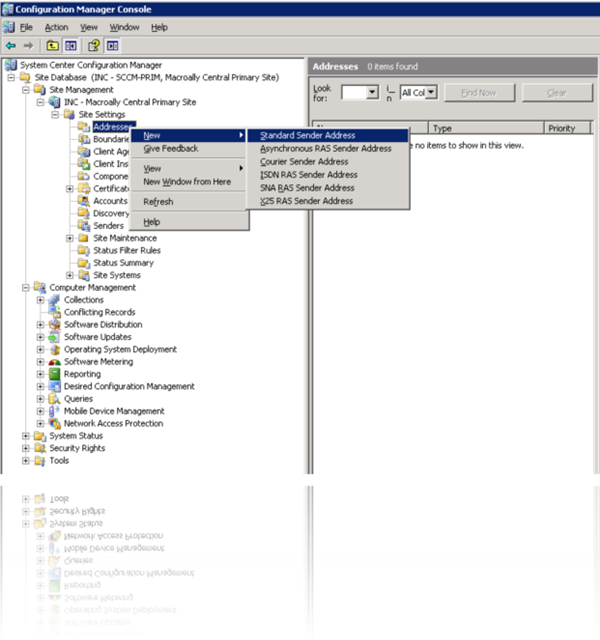This screenshot has height=640, width=600.
Task: Open the File menu
Action: pos(26,27)
